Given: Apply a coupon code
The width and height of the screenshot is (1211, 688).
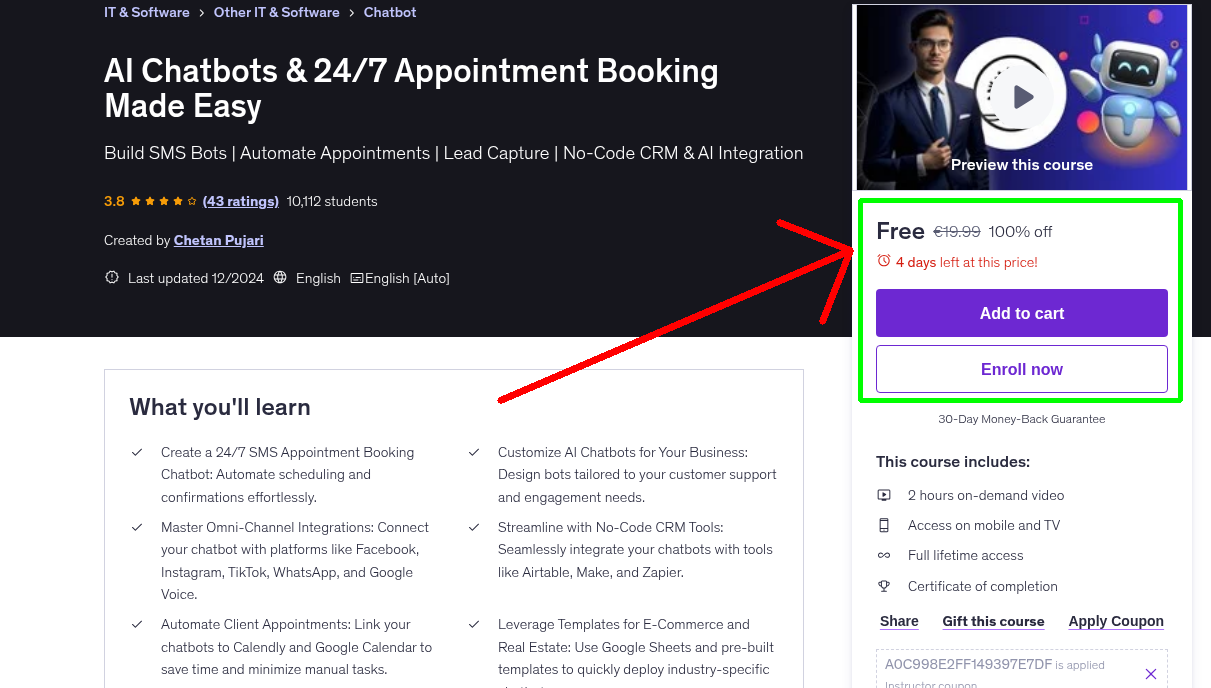Looking at the screenshot, I should click(x=1116, y=621).
